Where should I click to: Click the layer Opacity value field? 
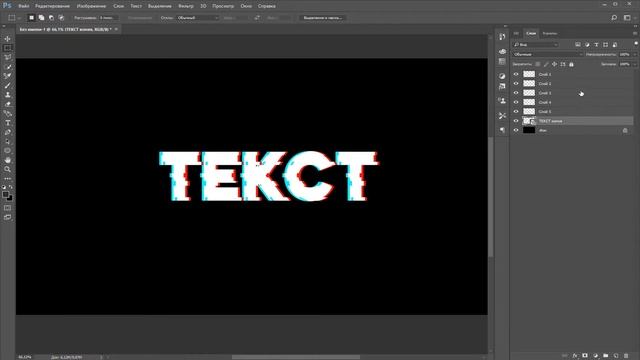pos(624,54)
